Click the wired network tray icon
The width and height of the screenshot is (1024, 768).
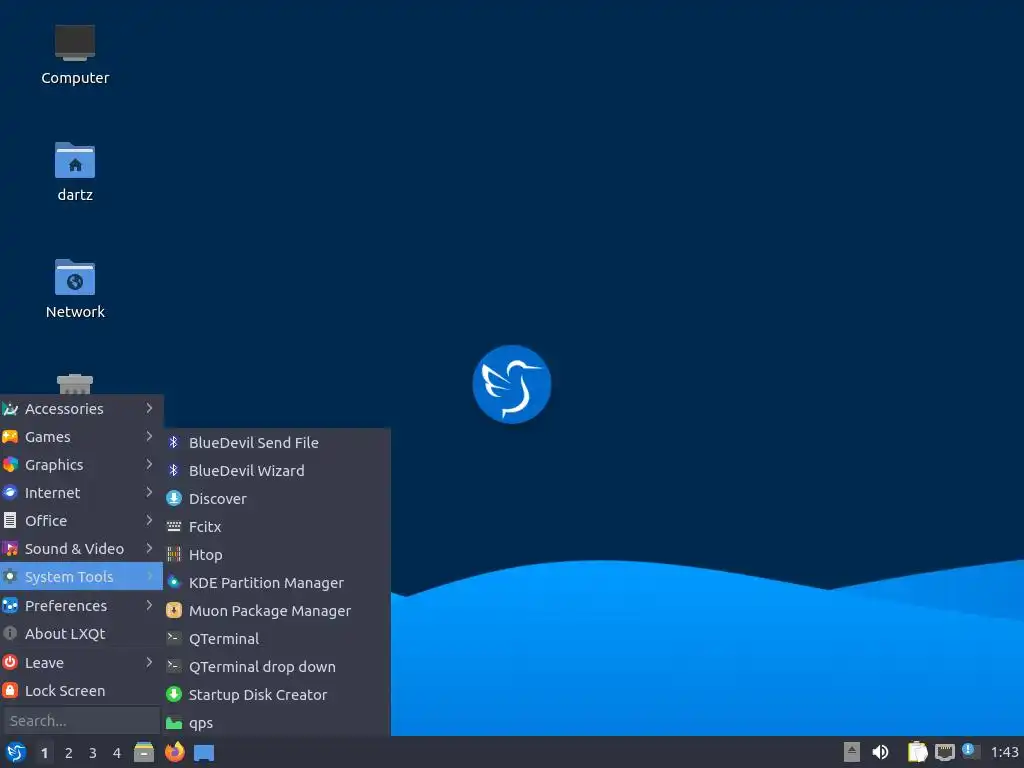[x=945, y=752]
